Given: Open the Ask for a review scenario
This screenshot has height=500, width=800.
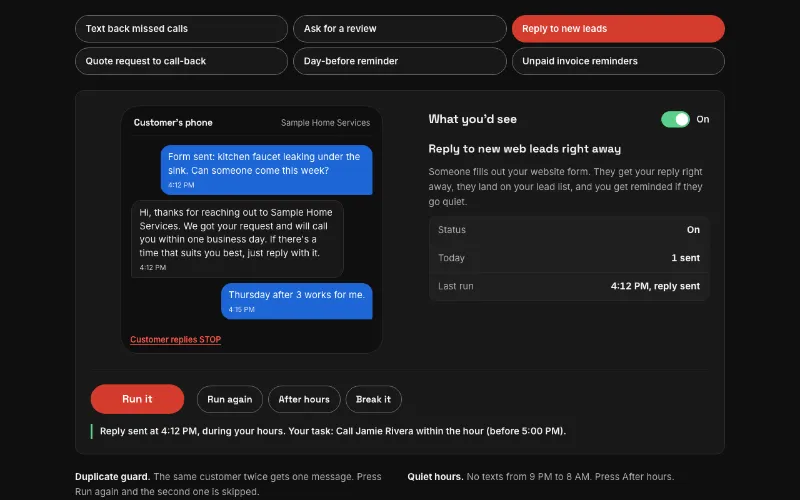Looking at the screenshot, I should 399,29.
